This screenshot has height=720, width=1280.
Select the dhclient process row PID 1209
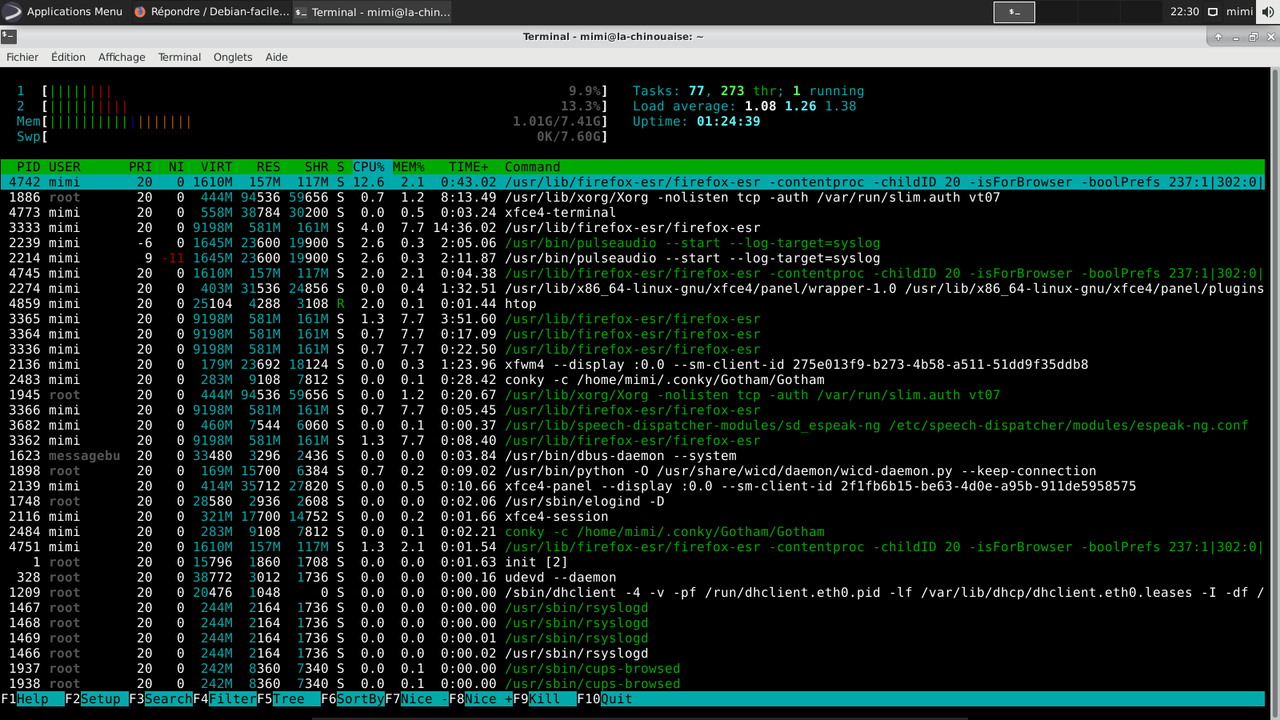click(x=632, y=593)
